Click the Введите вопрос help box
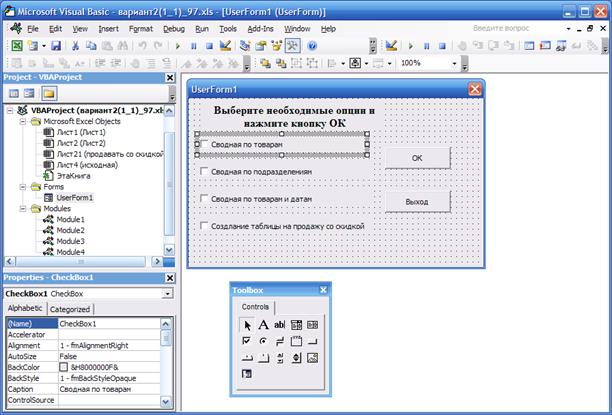This screenshot has width=612, height=415. [516, 28]
